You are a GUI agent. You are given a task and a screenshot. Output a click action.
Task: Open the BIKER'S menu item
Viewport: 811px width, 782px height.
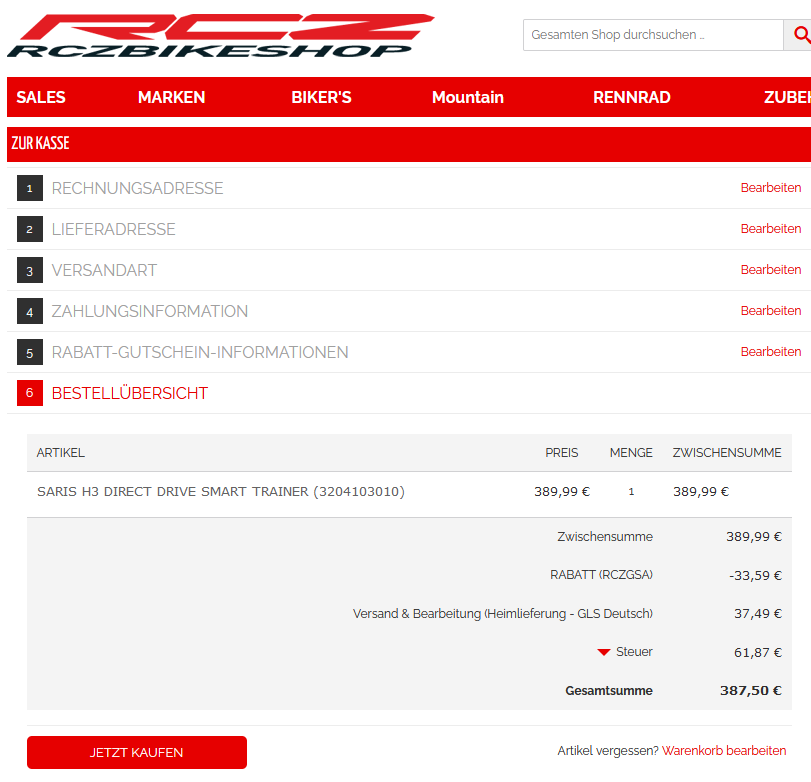(321, 97)
